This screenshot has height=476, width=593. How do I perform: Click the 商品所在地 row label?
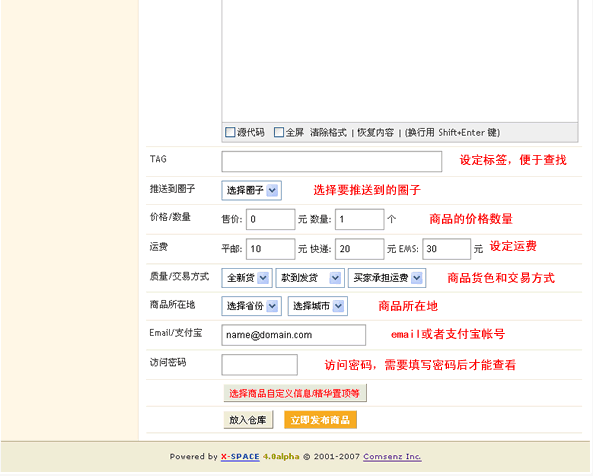coord(172,304)
